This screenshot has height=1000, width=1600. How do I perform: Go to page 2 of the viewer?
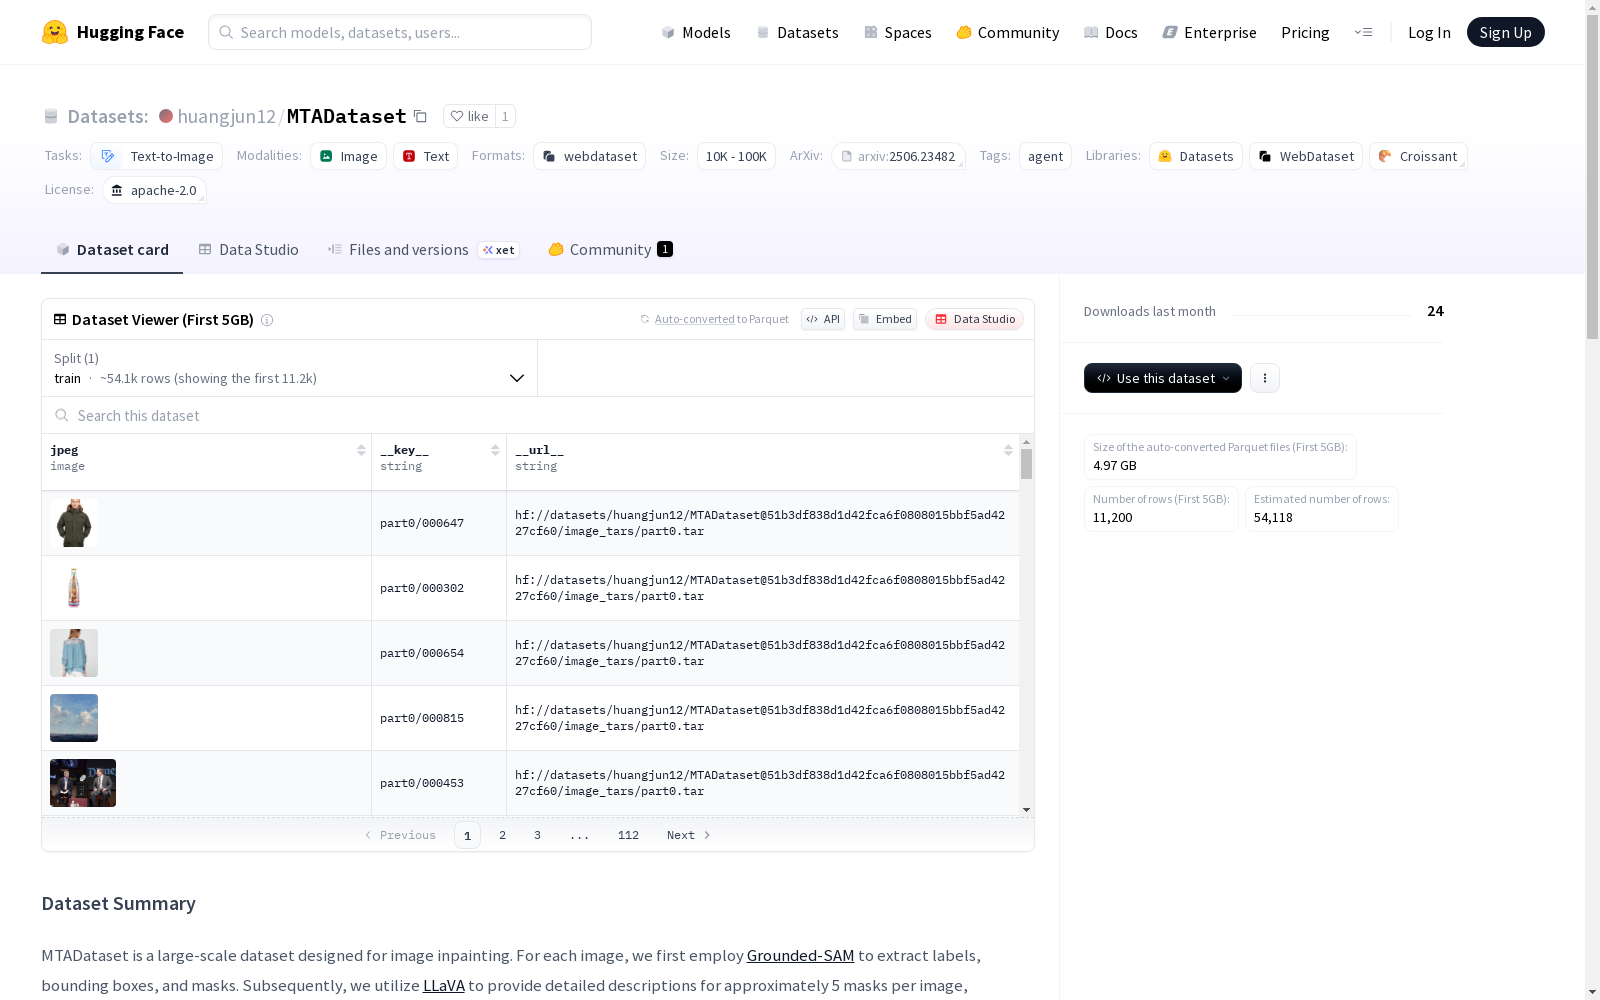(502, 835)
